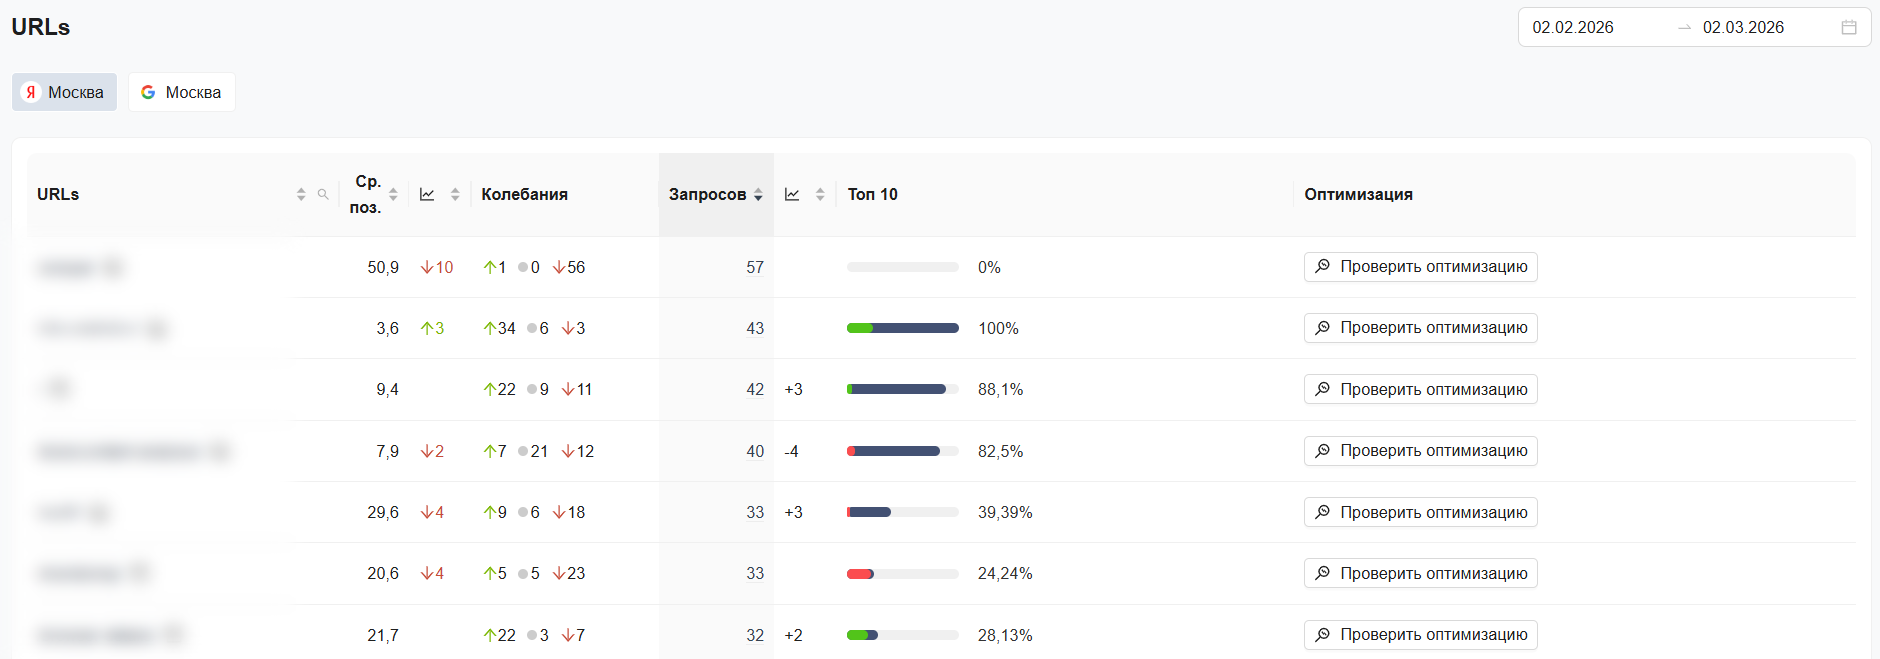
Task: Open the calendar date picker icon
Action: [1849, 27]
